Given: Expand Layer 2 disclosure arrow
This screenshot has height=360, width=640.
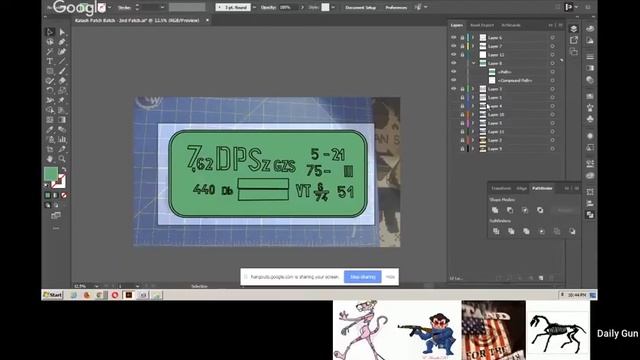Looking at the screenshot, I should 473,140.
